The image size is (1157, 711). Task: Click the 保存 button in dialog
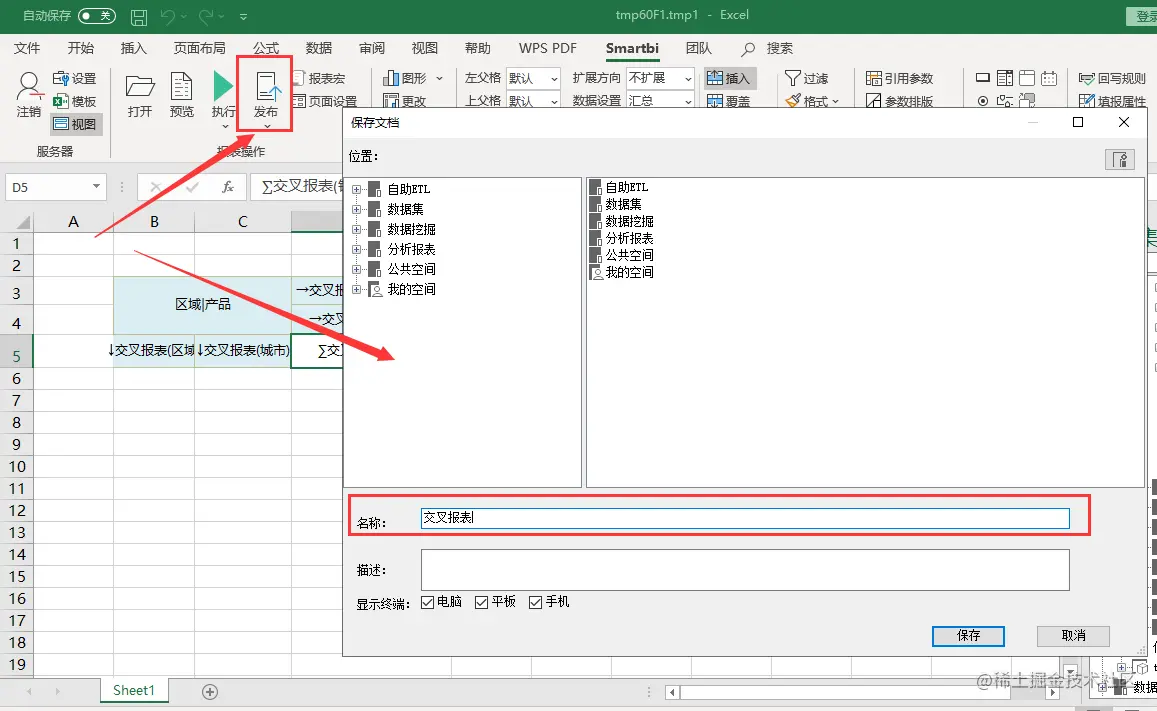point(967,636)
